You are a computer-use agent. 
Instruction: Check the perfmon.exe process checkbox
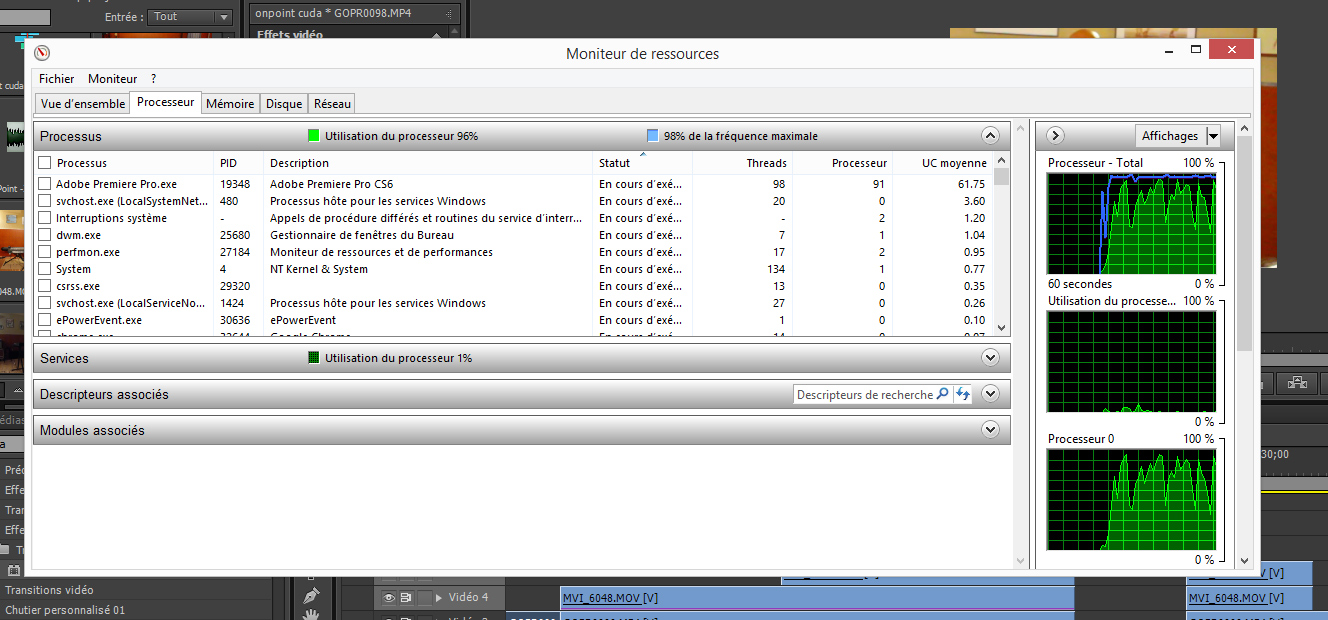click(44, 252)
